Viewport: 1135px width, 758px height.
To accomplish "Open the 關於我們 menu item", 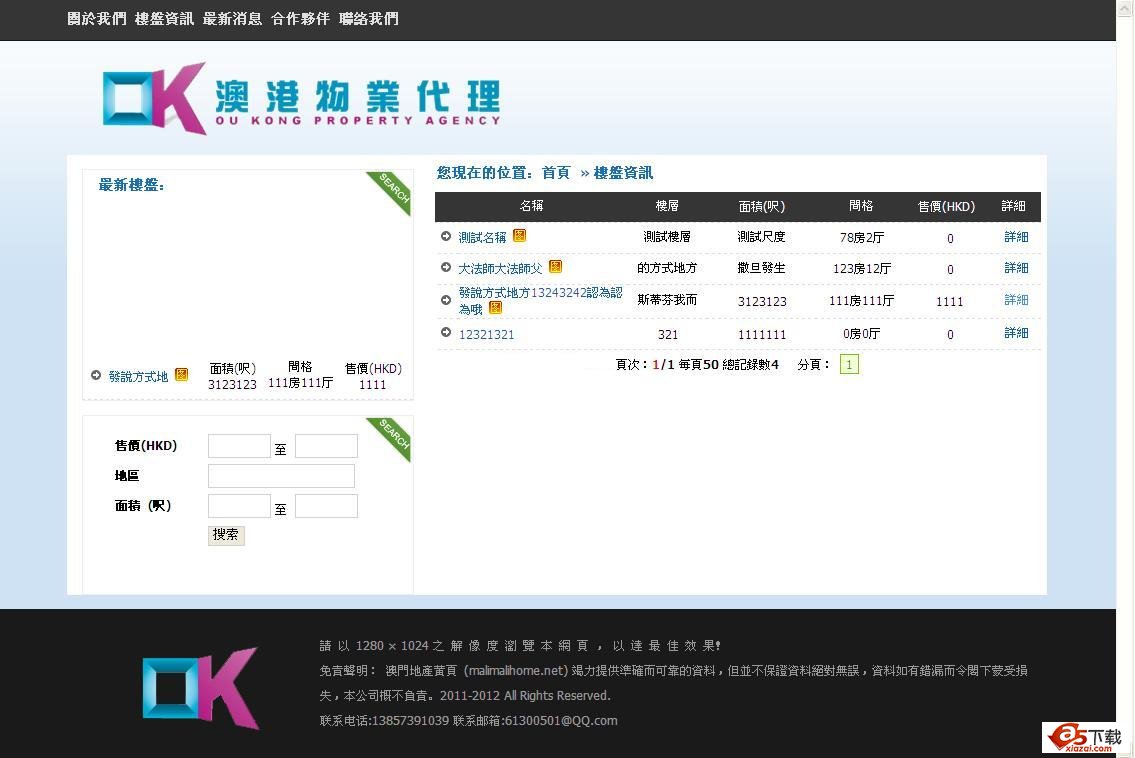I will [96, 19].
